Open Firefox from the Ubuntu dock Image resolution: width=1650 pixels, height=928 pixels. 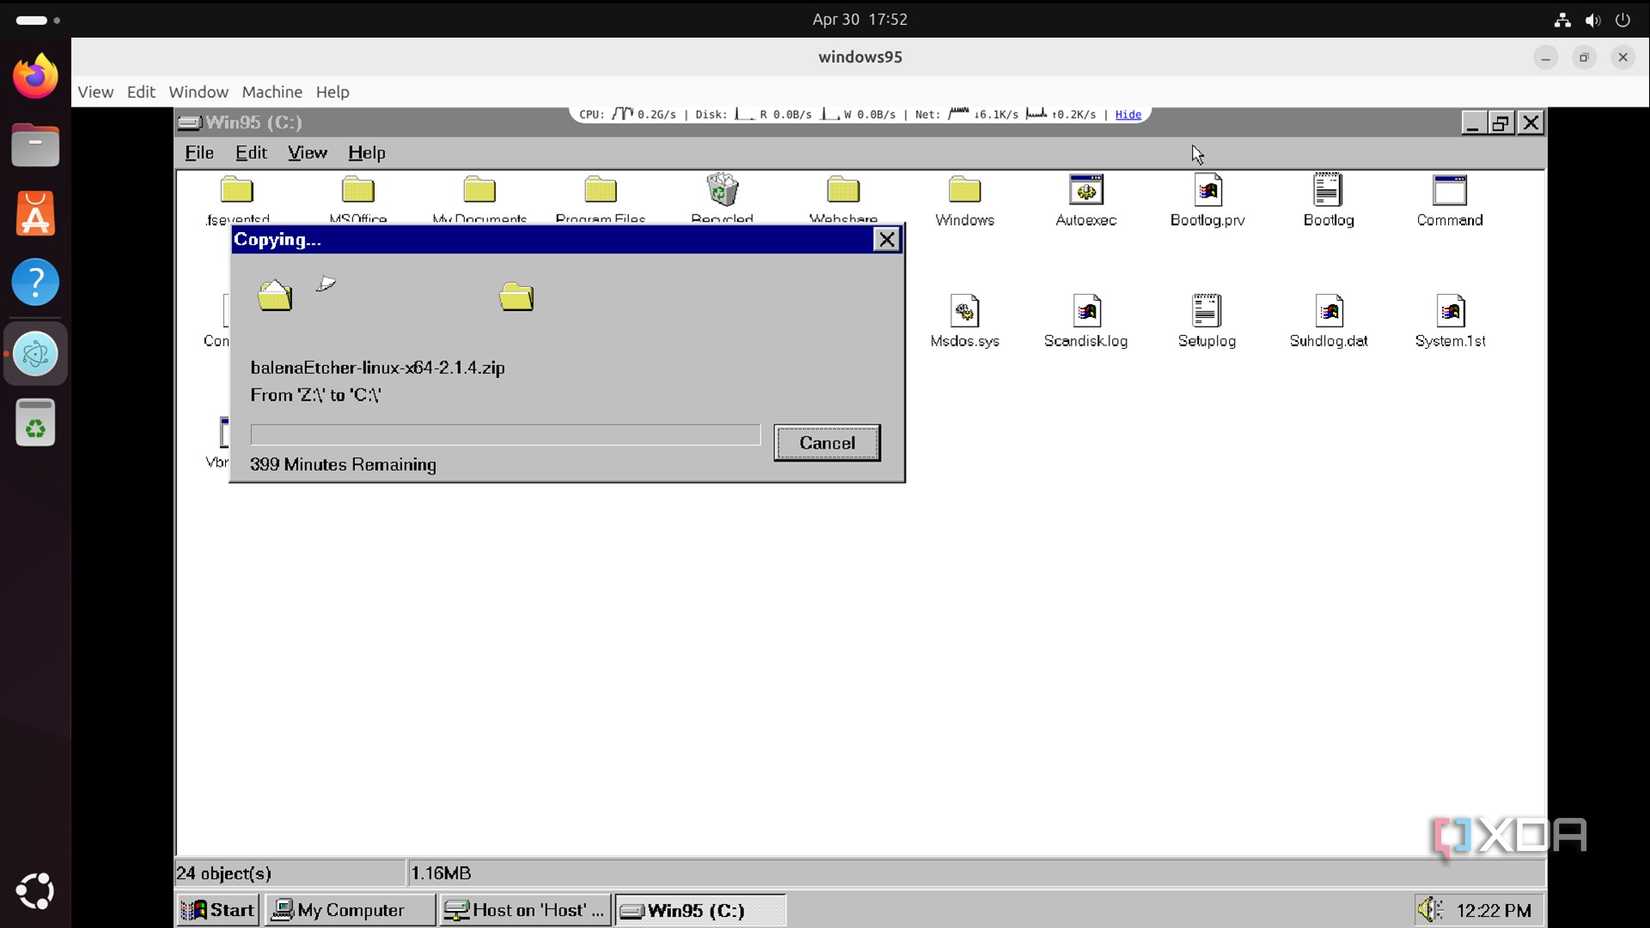point(35,76)
